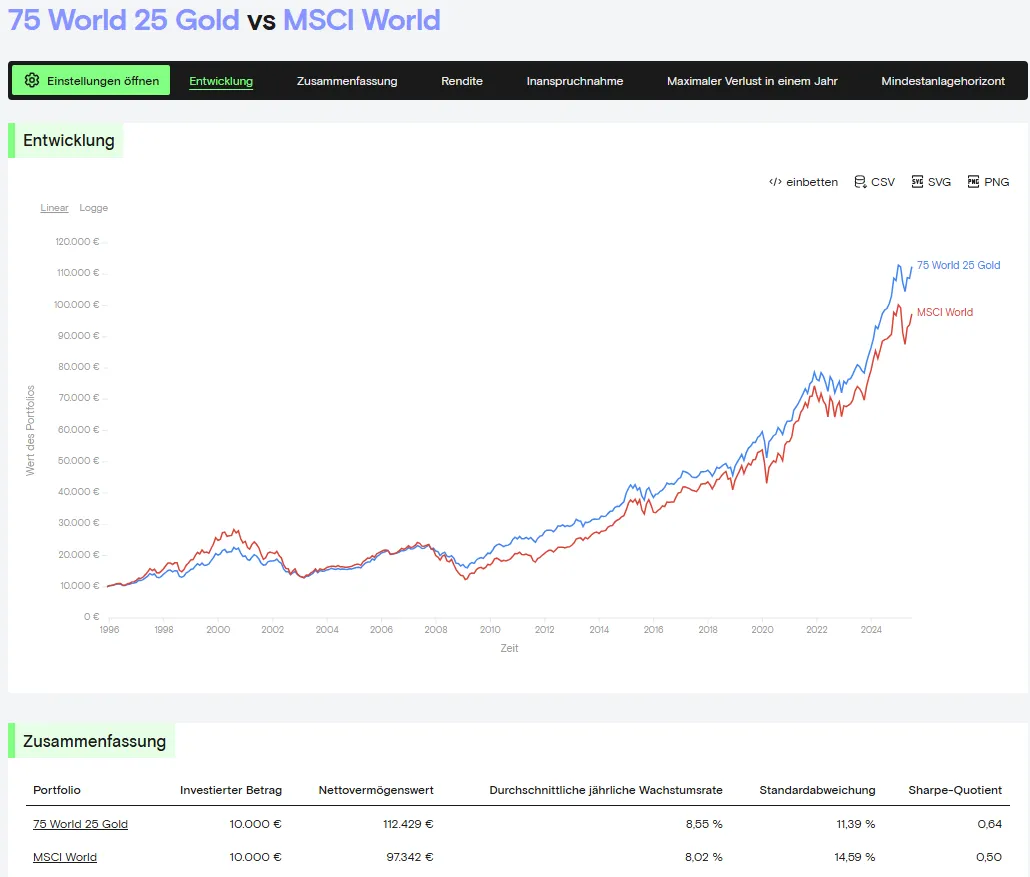Image resolution: width=1030 pixels, height=877 pixels.
Task: Open 75 World 25 Gold portfolio link in table
Action: [x=80, y=824]
